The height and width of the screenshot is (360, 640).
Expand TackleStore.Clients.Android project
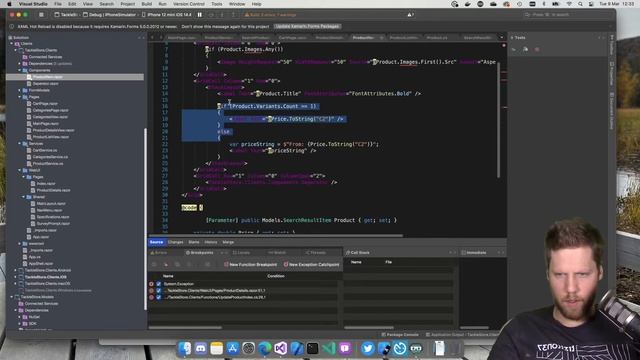tap(16, 270)
